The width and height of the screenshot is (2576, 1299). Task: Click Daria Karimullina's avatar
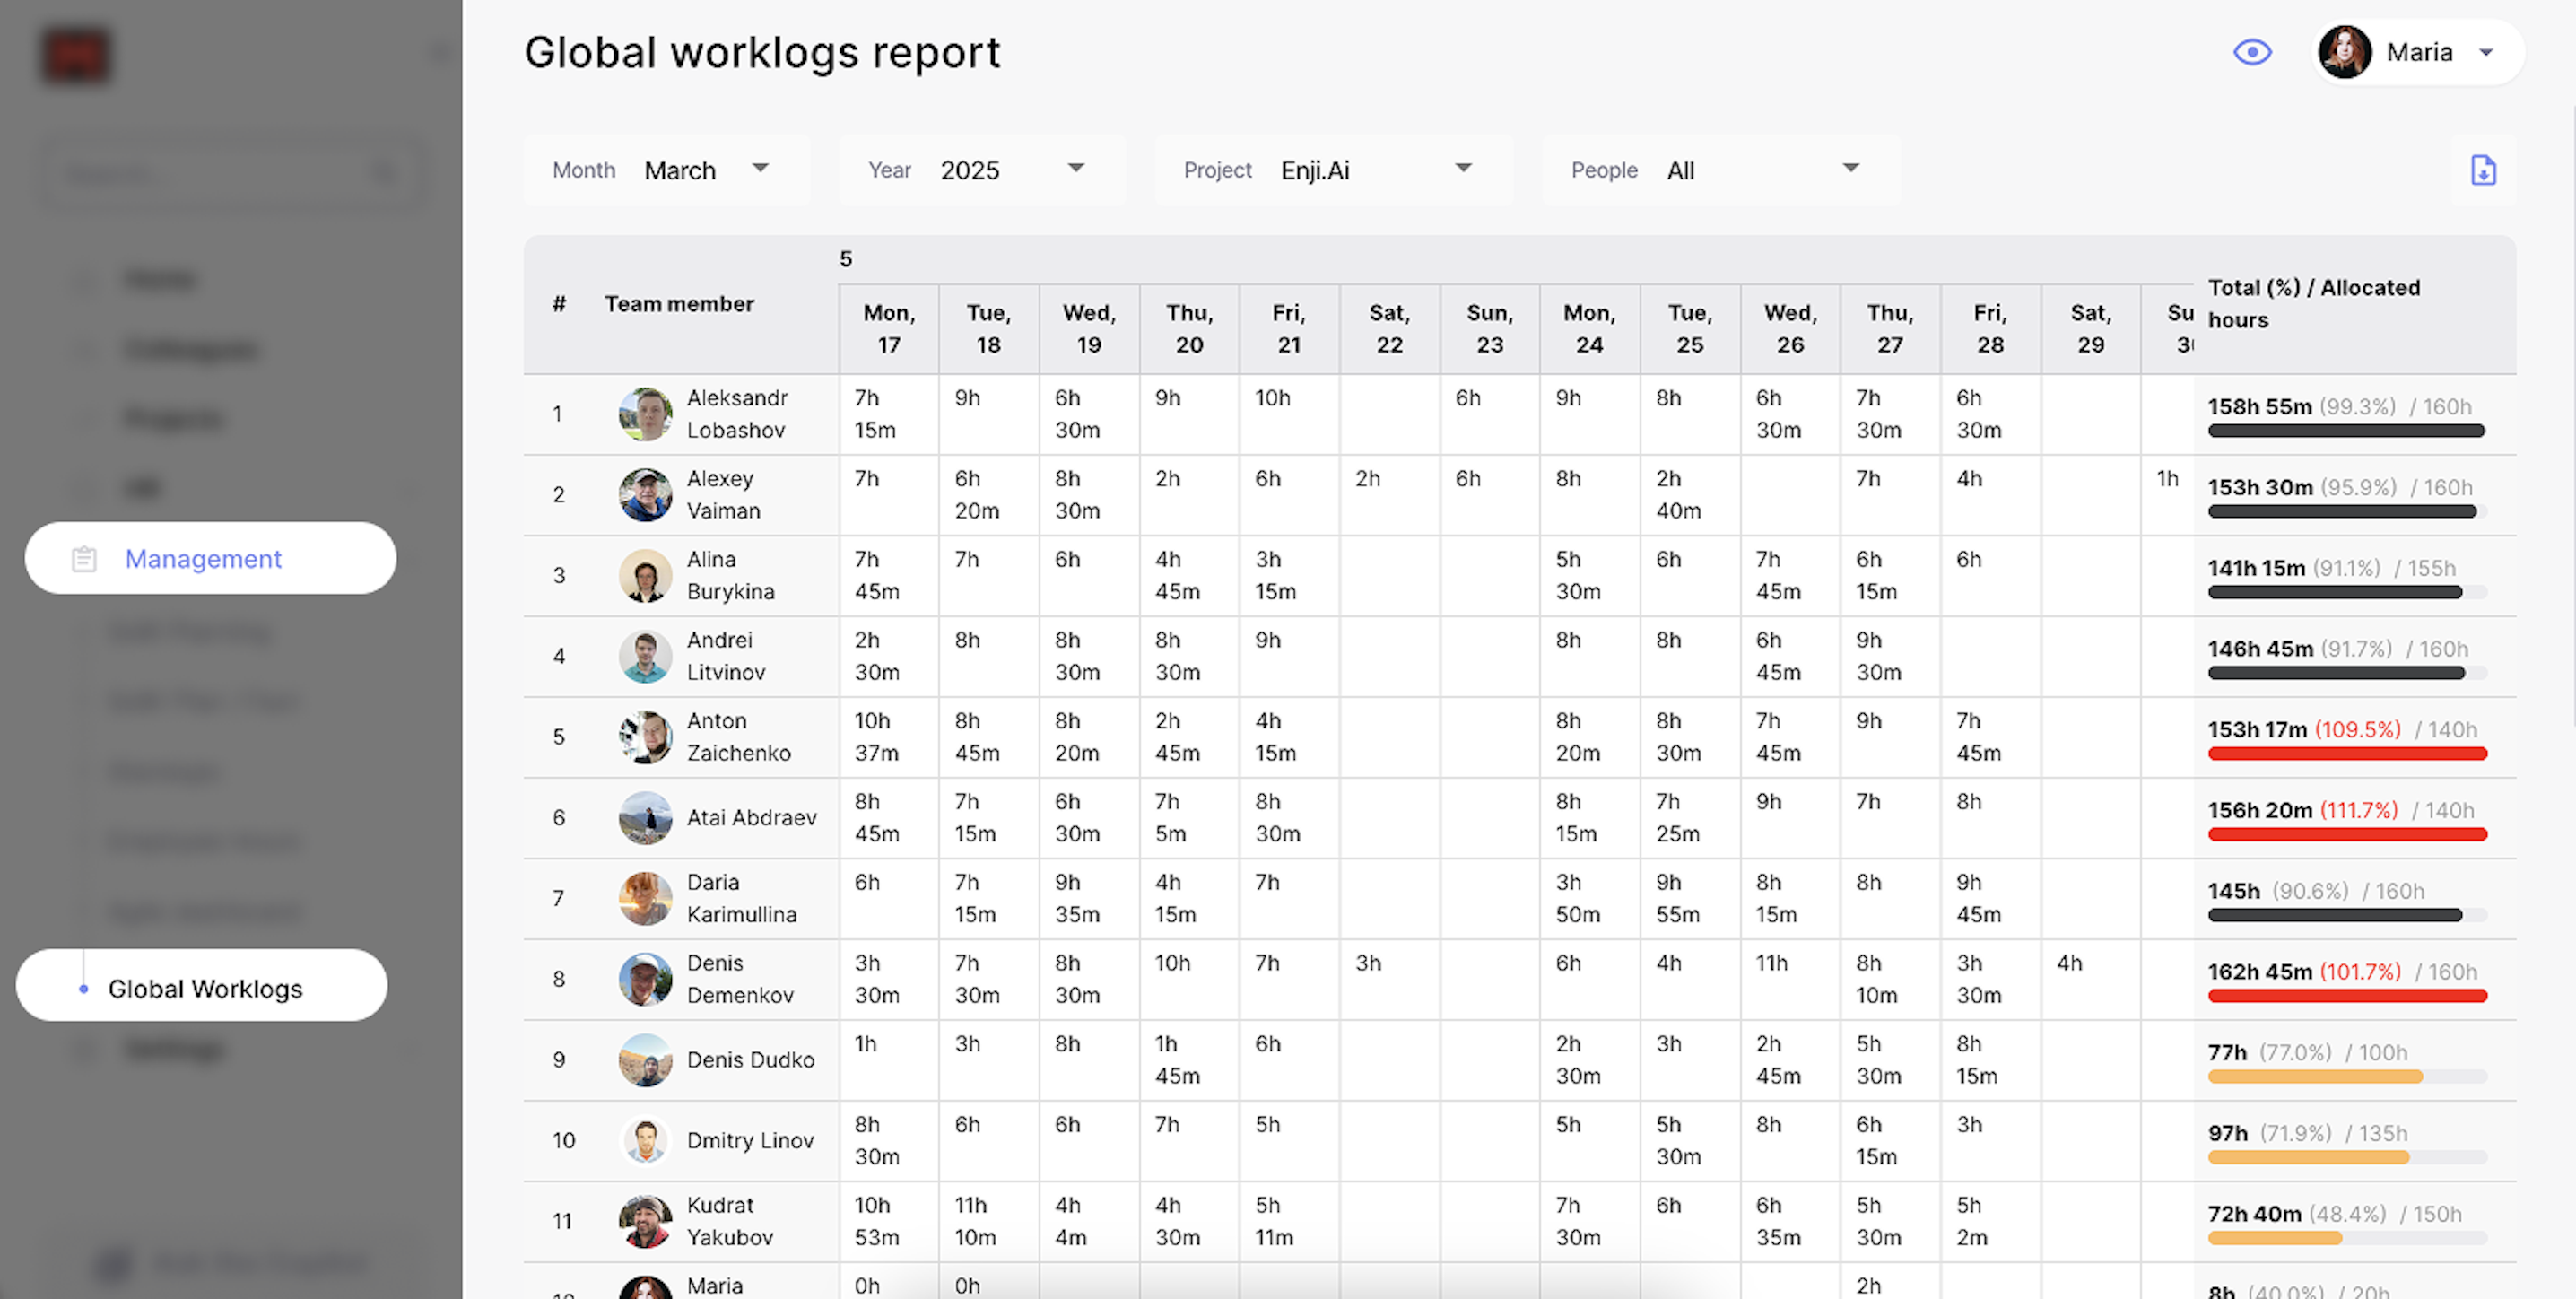click(645, 898)
